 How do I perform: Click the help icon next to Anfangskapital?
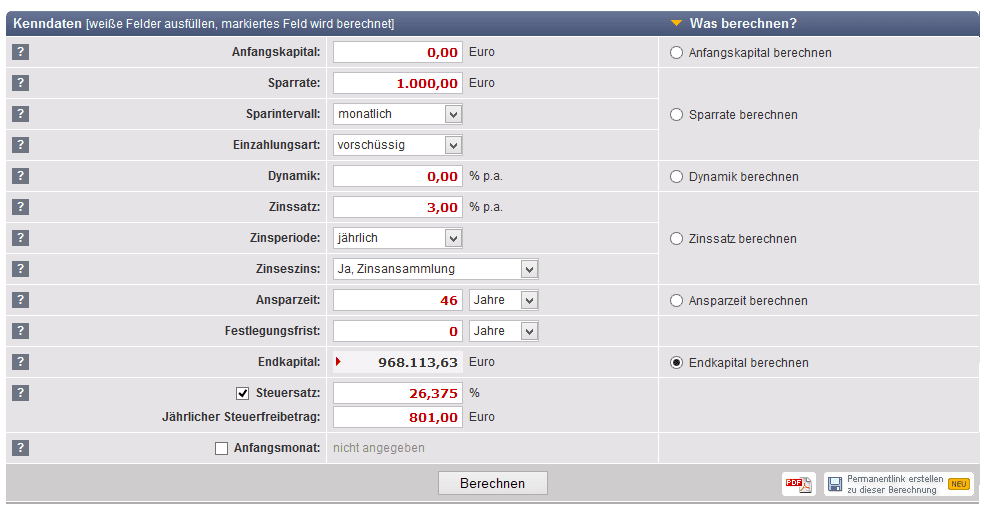(x=20, y=53)
